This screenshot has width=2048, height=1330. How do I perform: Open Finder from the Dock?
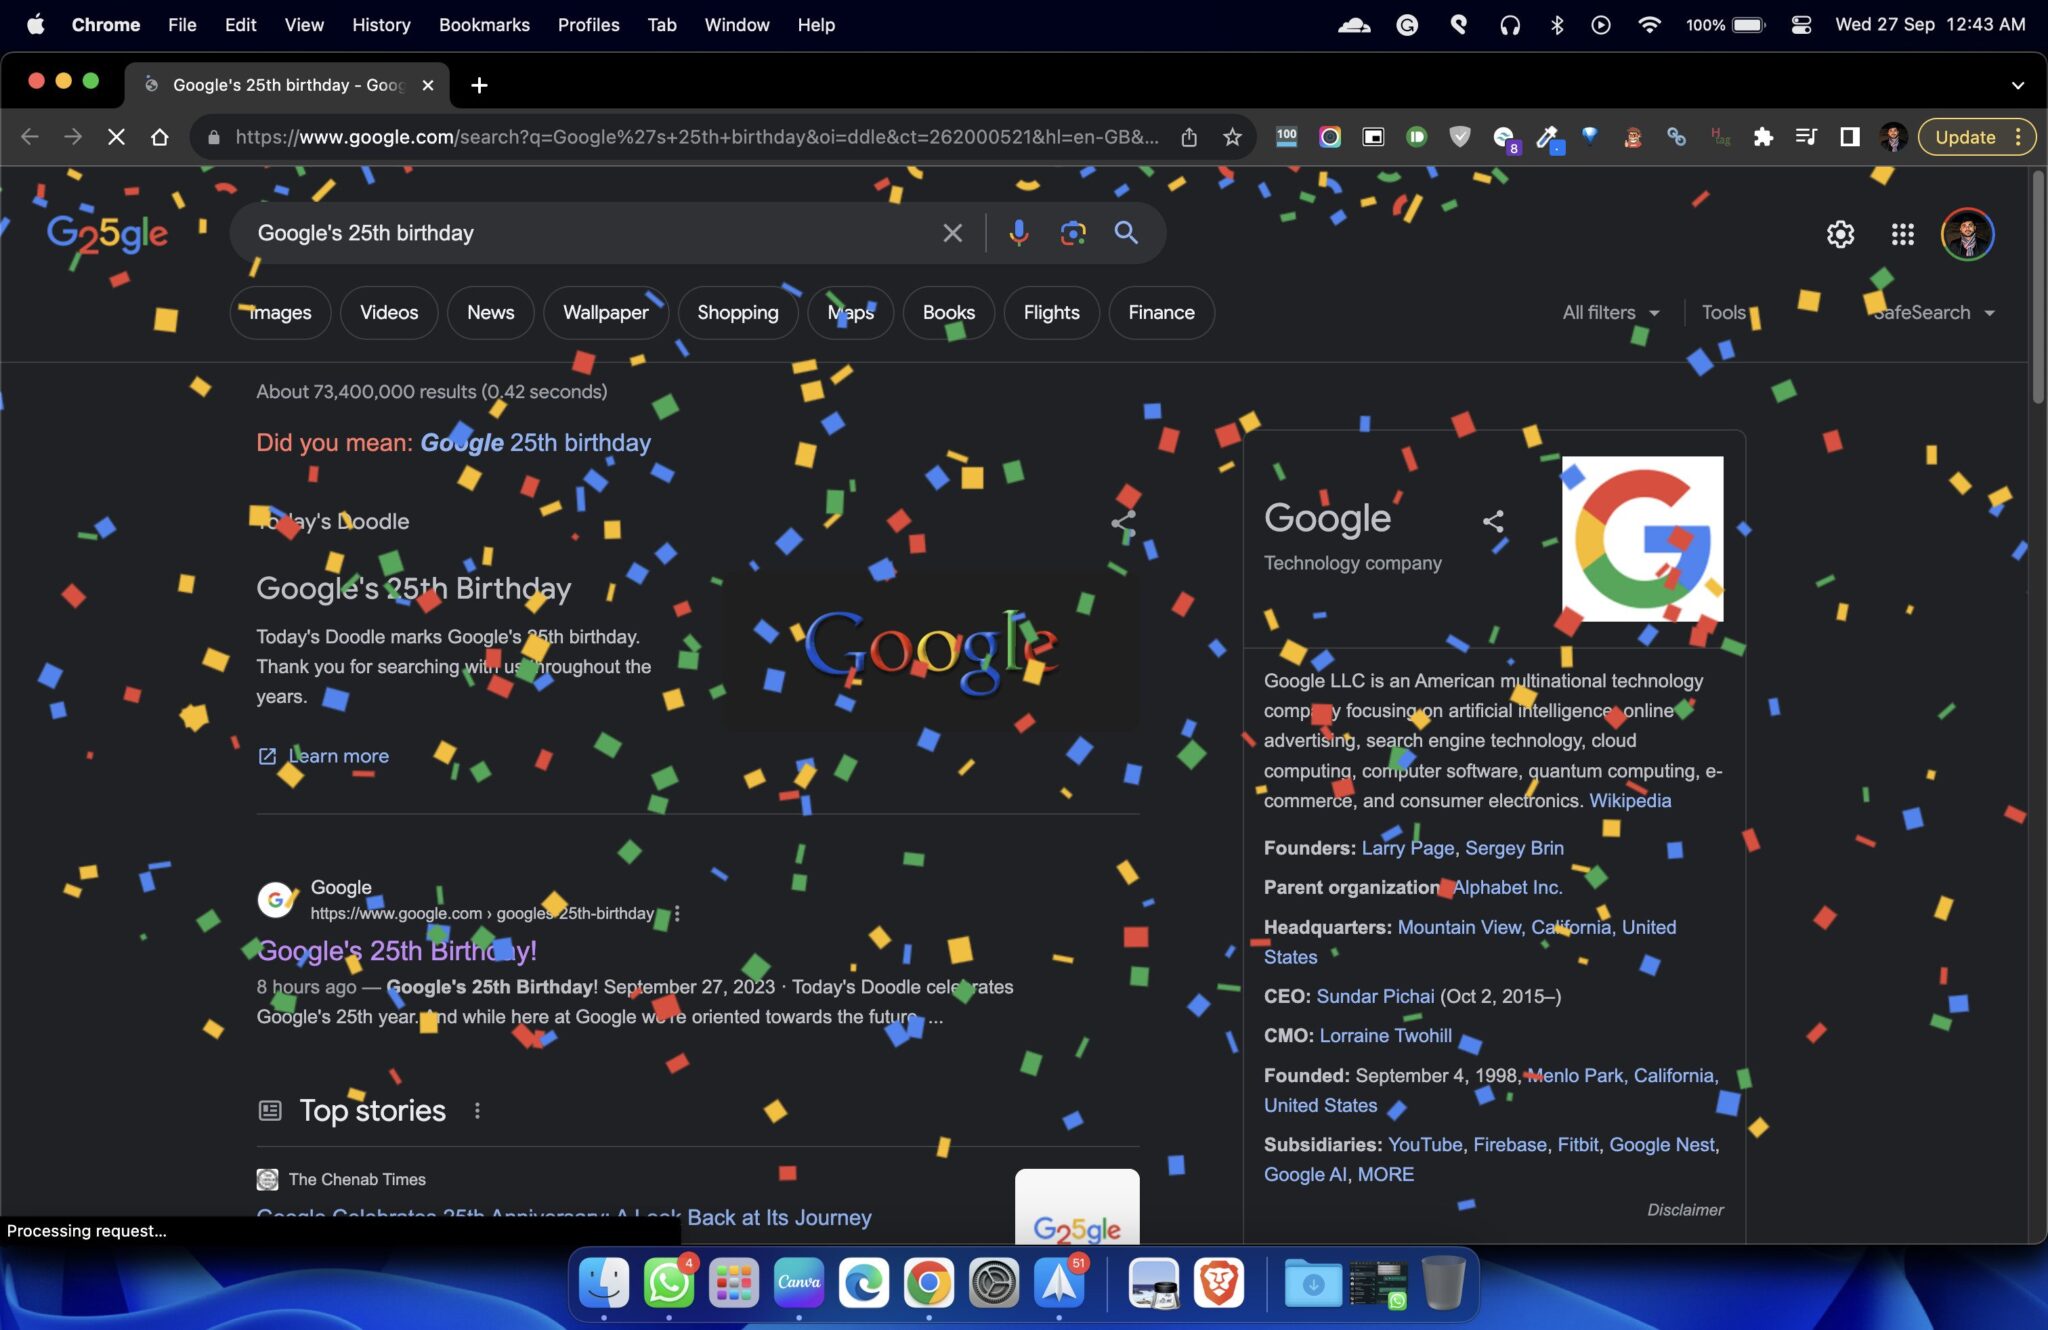click(x=604, y=1283)
